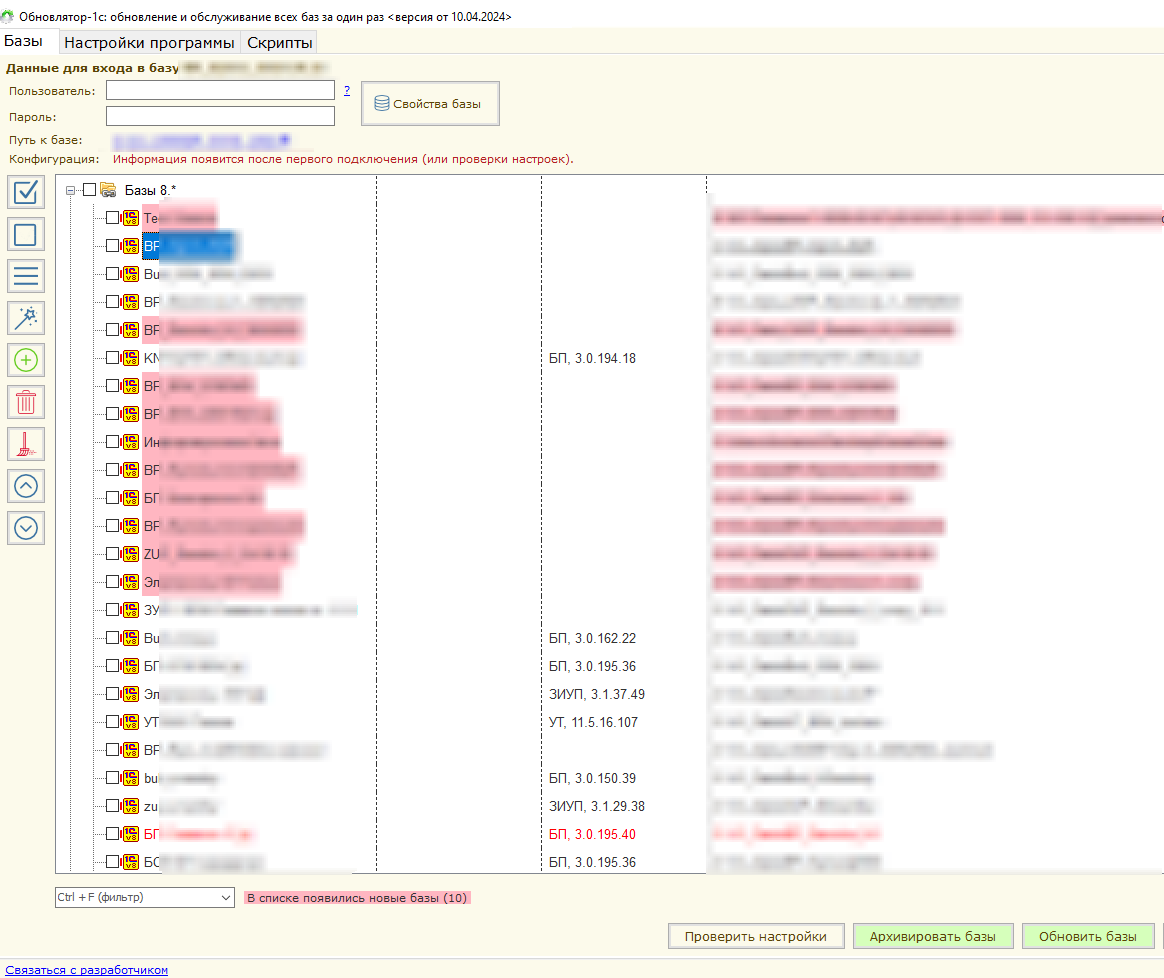Click the 1C icon of the row starting with ZU
1164x978 pixels.
click(x=131, y=554)
